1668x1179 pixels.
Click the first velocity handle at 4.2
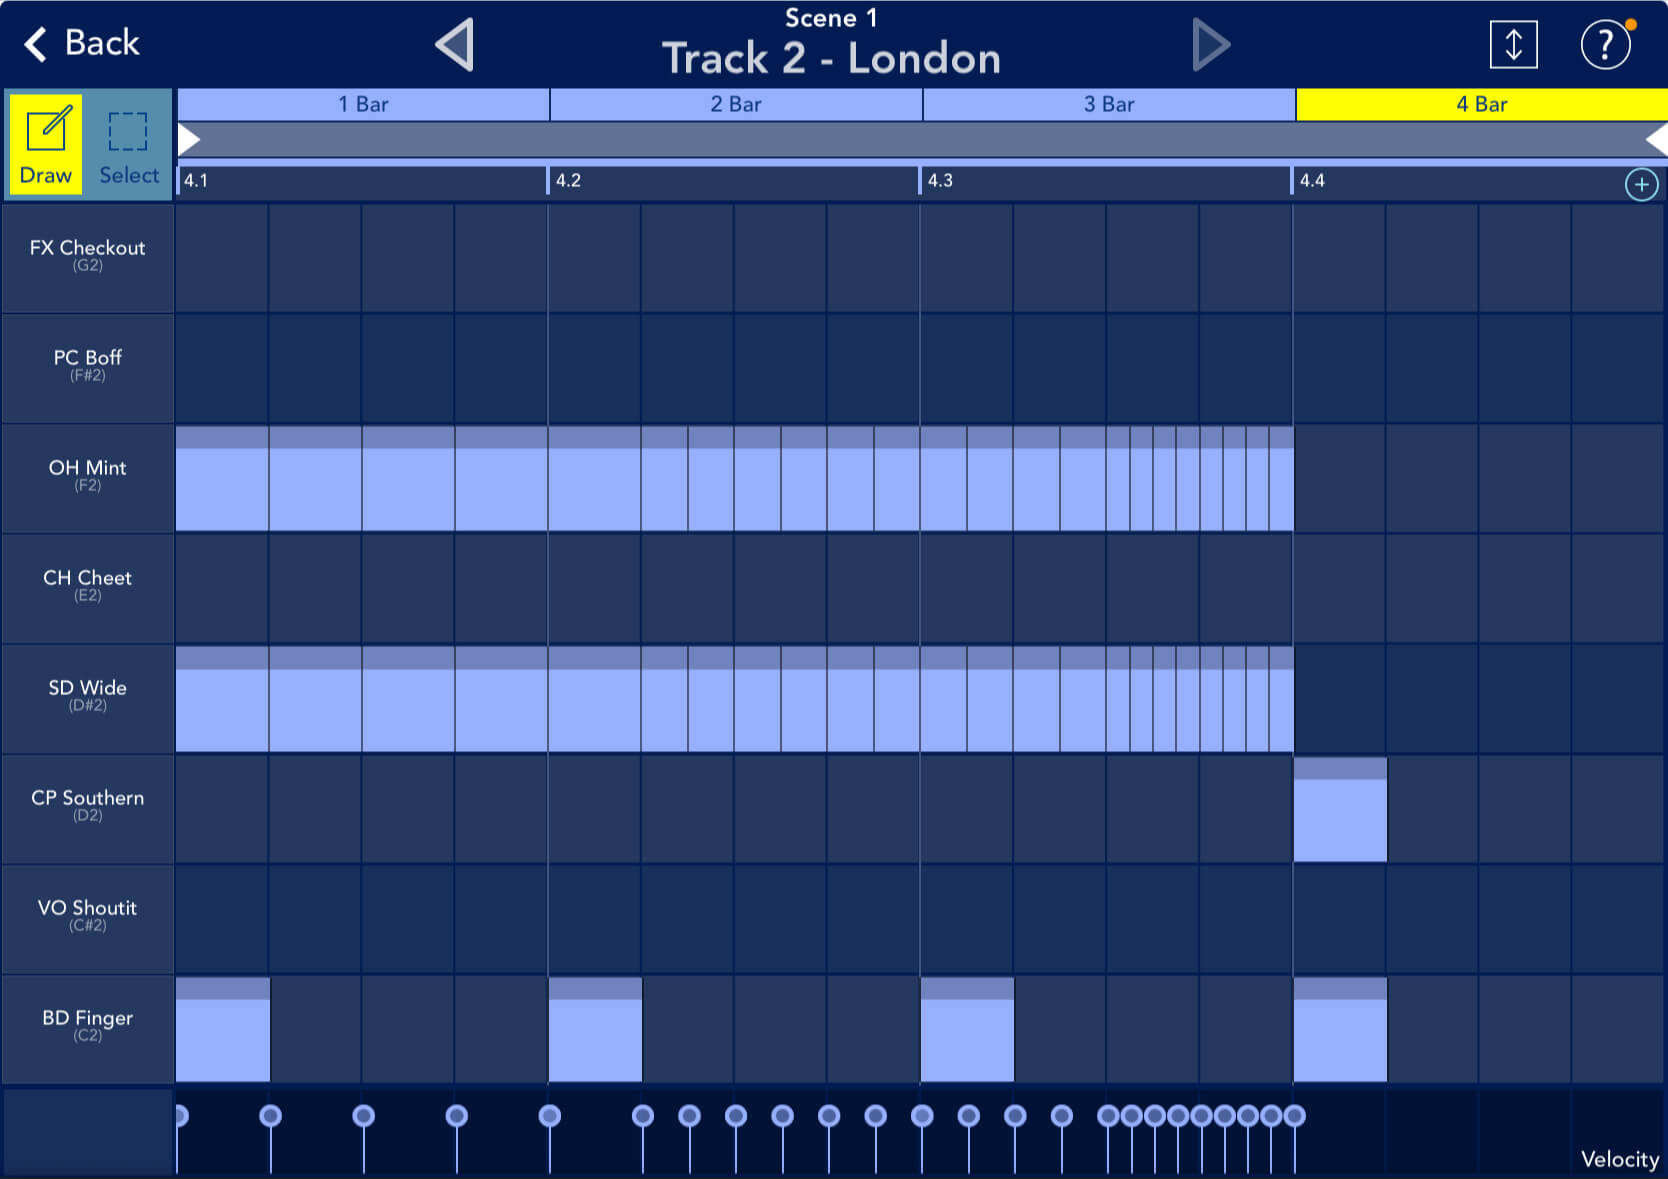tap(550, 1116)
